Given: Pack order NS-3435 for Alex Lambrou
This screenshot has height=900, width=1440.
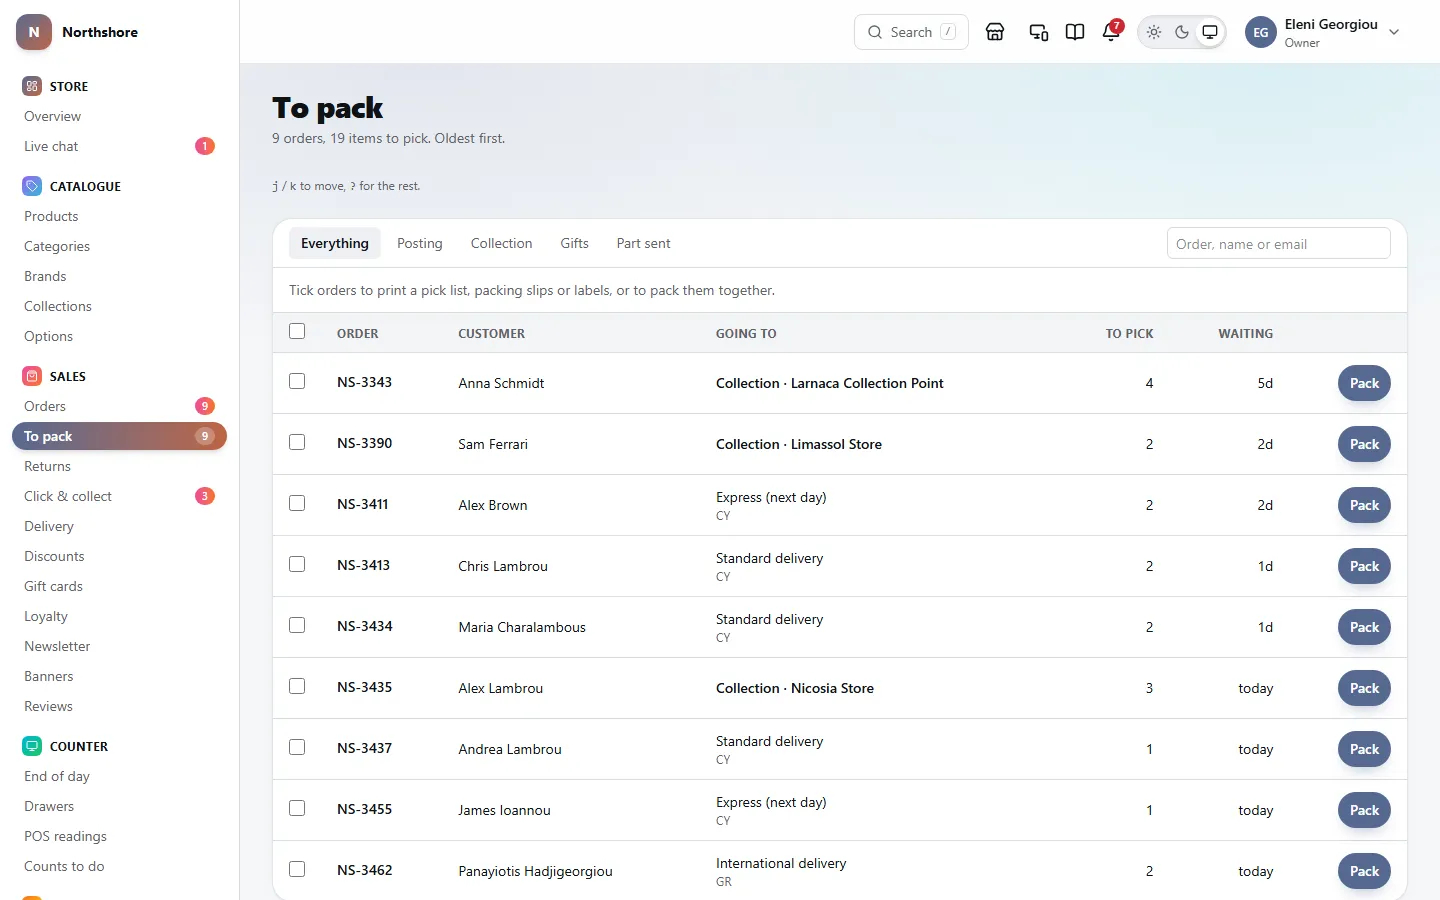Looking at the screenshot, I should pos(1364,688).
